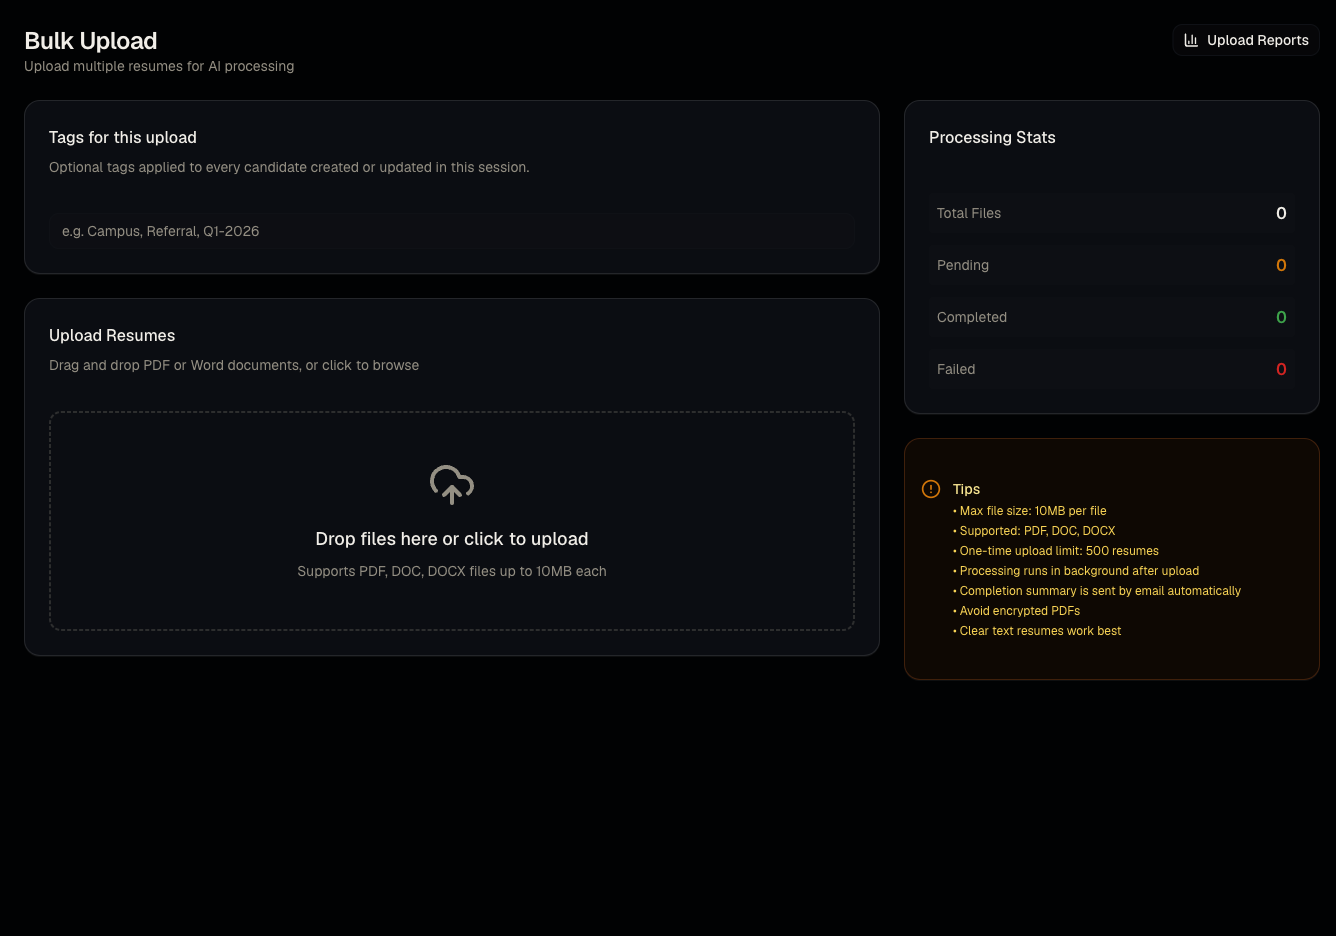Click the Processing Stats heading

992,137
